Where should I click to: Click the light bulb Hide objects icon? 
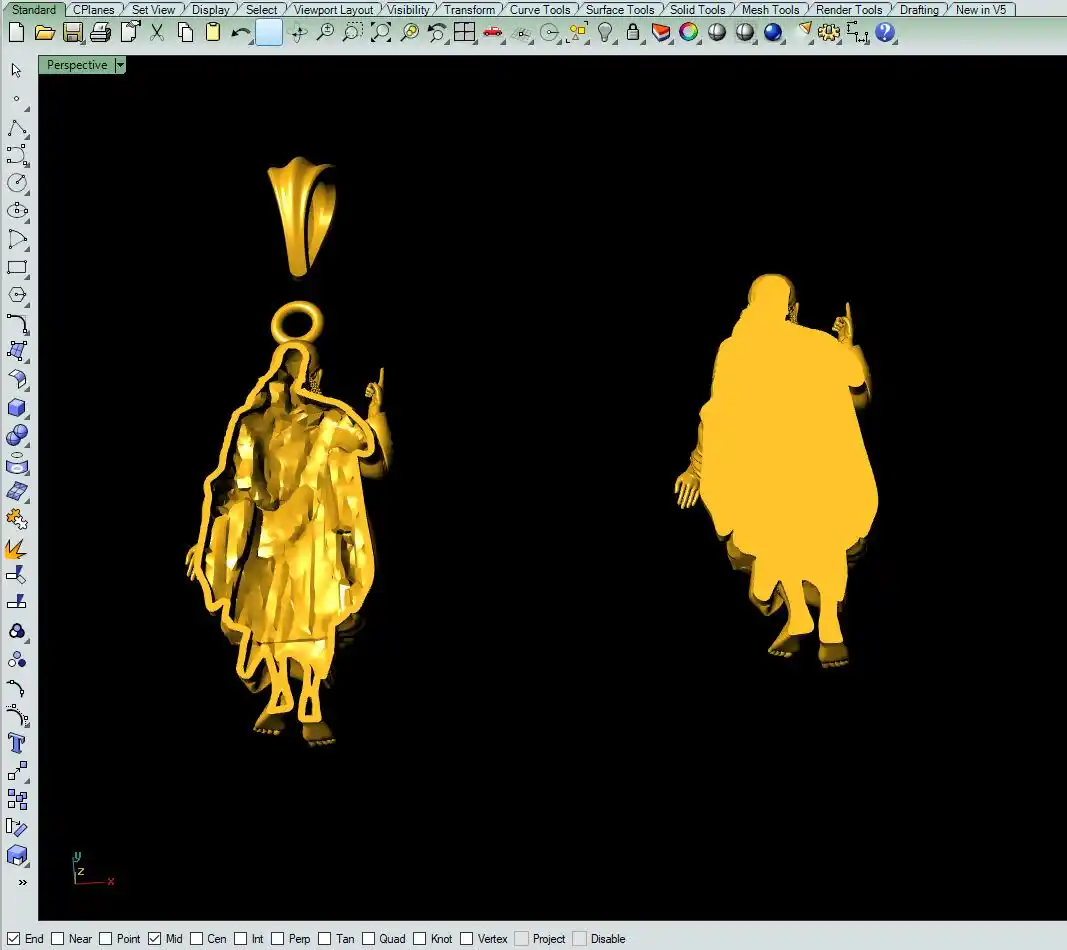pos(605,32)
